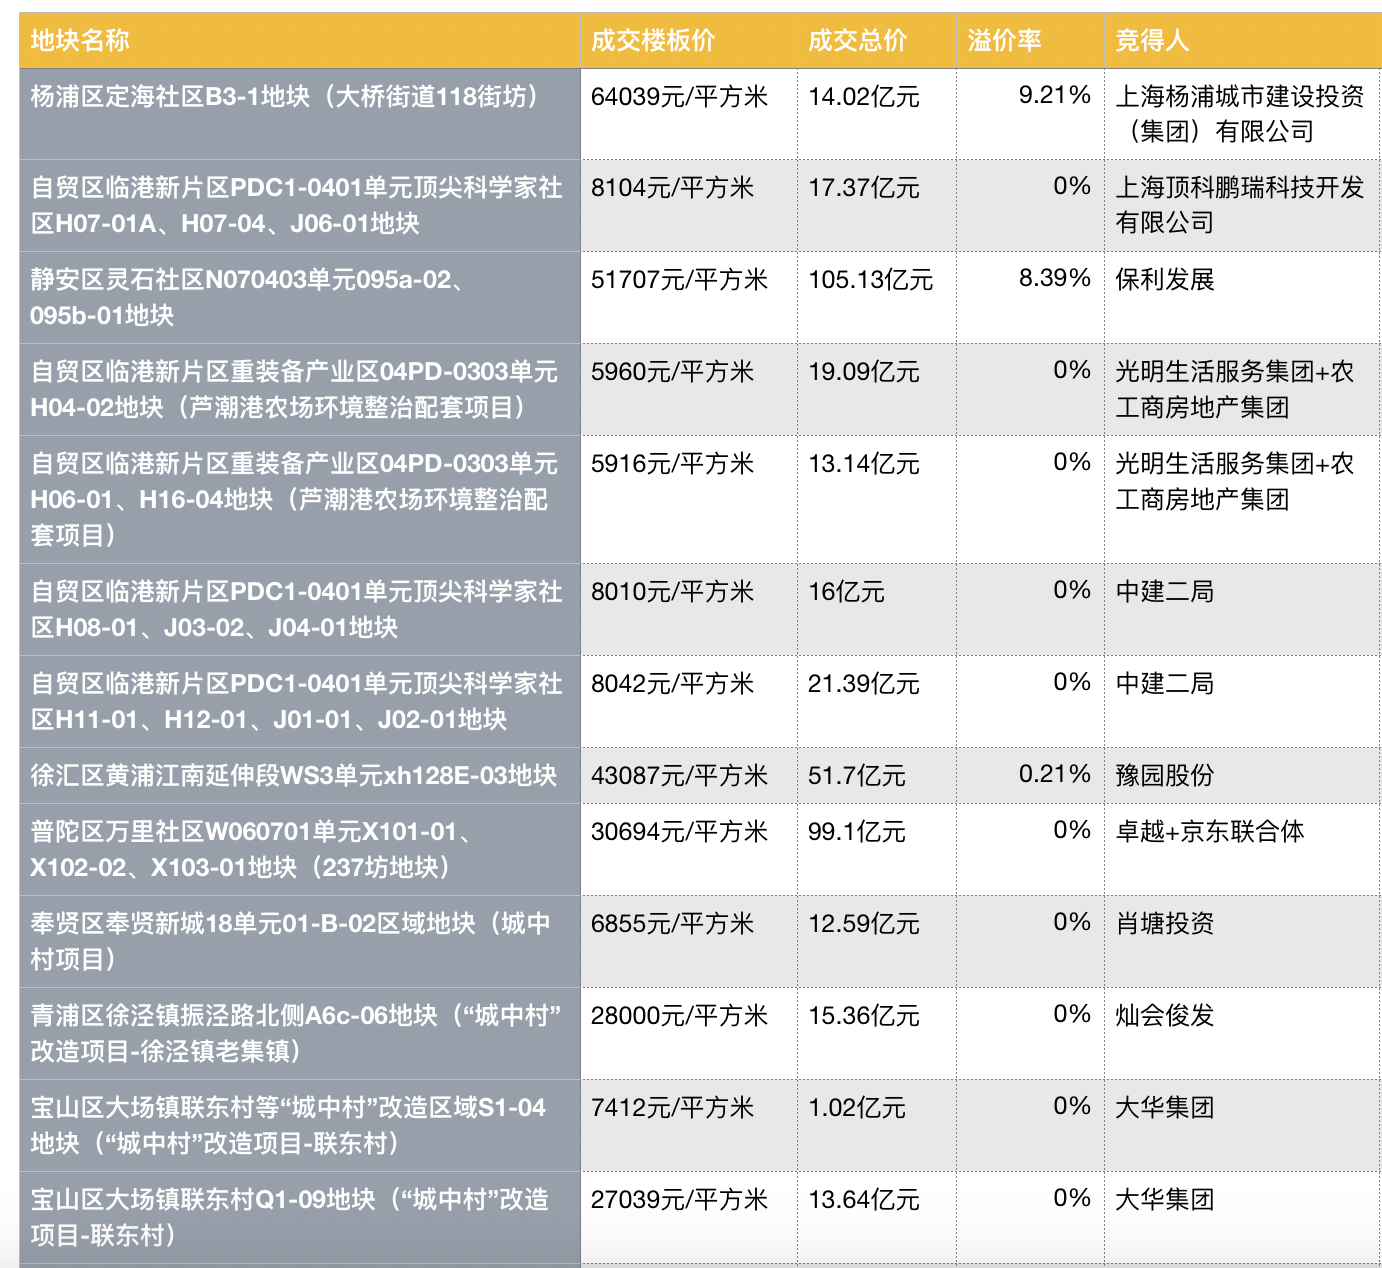Click the 0.21% premium rate

[x=1055, y=774]
